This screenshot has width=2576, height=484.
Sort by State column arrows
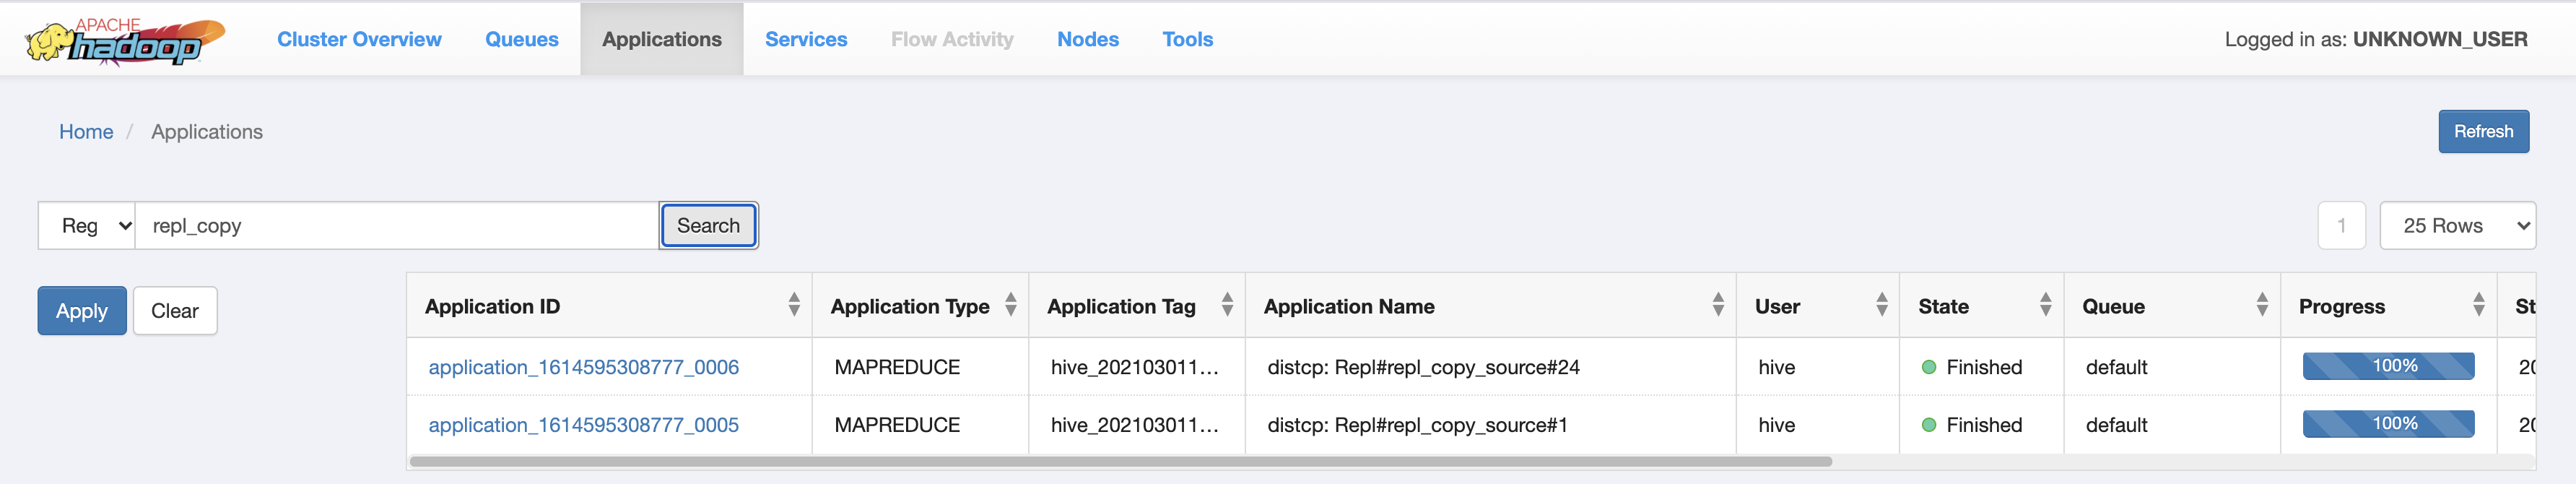pos(2045,305)
